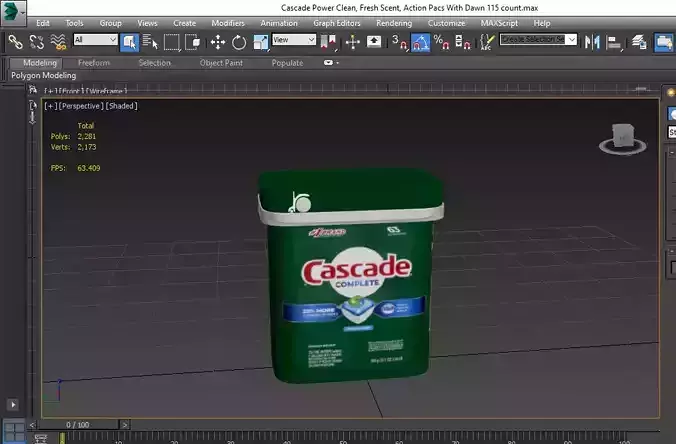The image size is (676, 444).
Task: Click the Polys value 2,281
Action: coord(87,136)
